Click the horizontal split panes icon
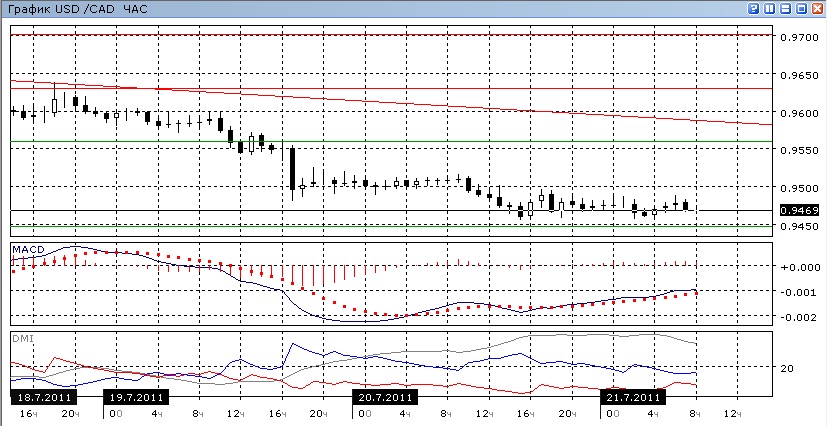The height and width of the screenshot is (426, 827). 786,8
